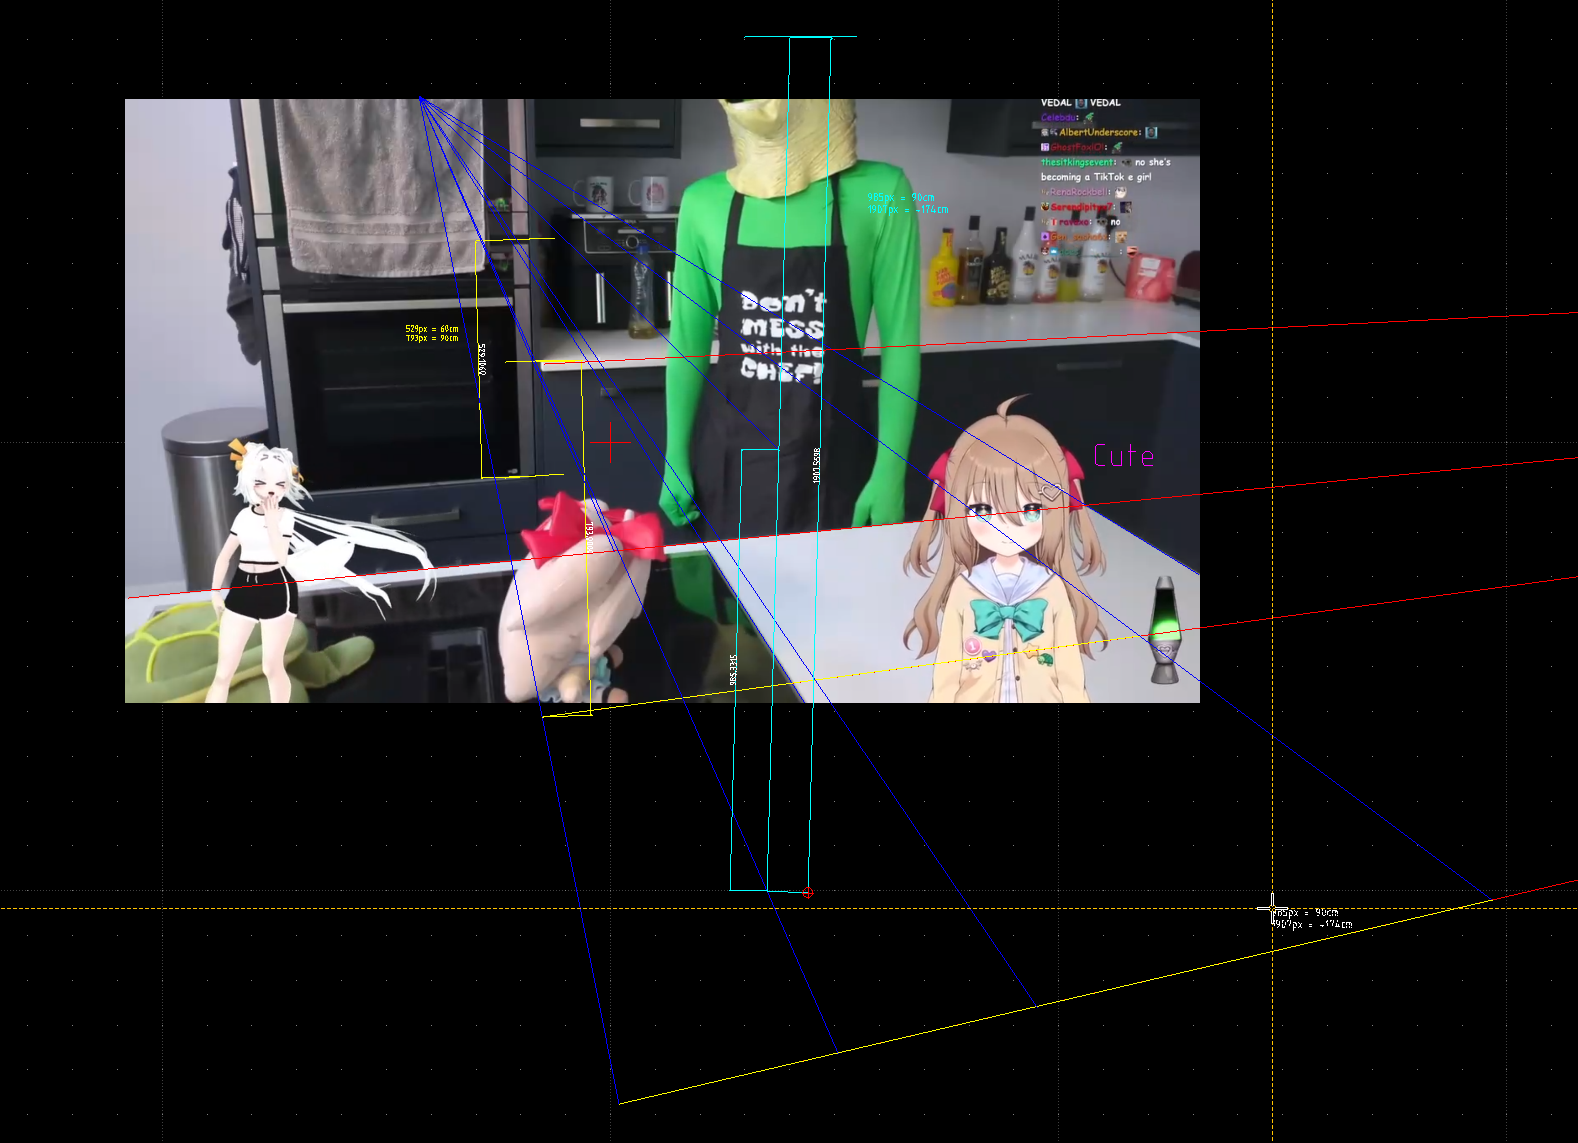This screenshot has width=1578, height=1143.
Task: Click the magenta "Cute" text label
Action: click(1123, 456)
